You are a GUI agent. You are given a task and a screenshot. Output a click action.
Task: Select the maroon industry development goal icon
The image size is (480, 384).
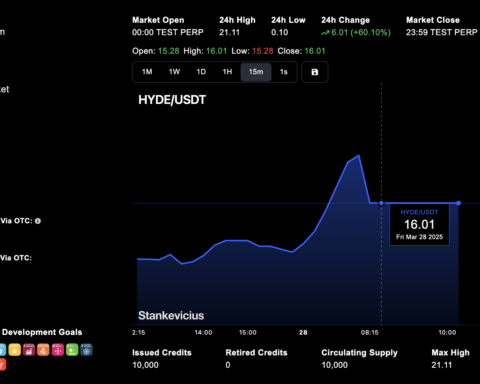coord(29,350)
